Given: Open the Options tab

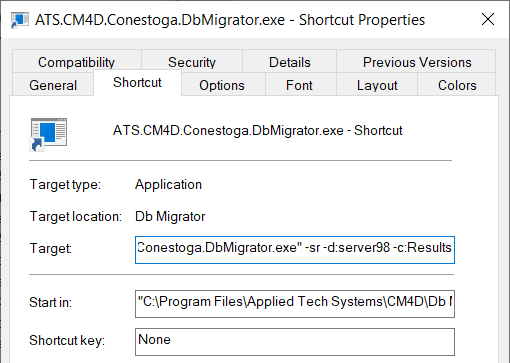Looking at the screenshot, I should pyautogui.click(x=222, y=85).
